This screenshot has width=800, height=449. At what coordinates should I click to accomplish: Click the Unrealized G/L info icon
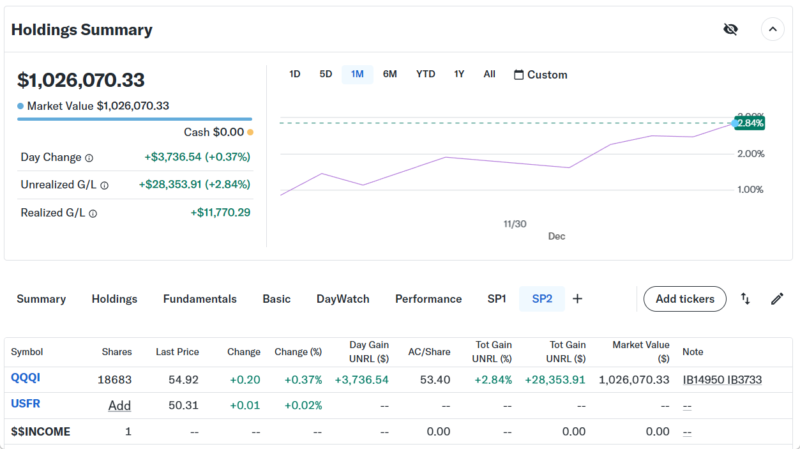tap(104, 185)
